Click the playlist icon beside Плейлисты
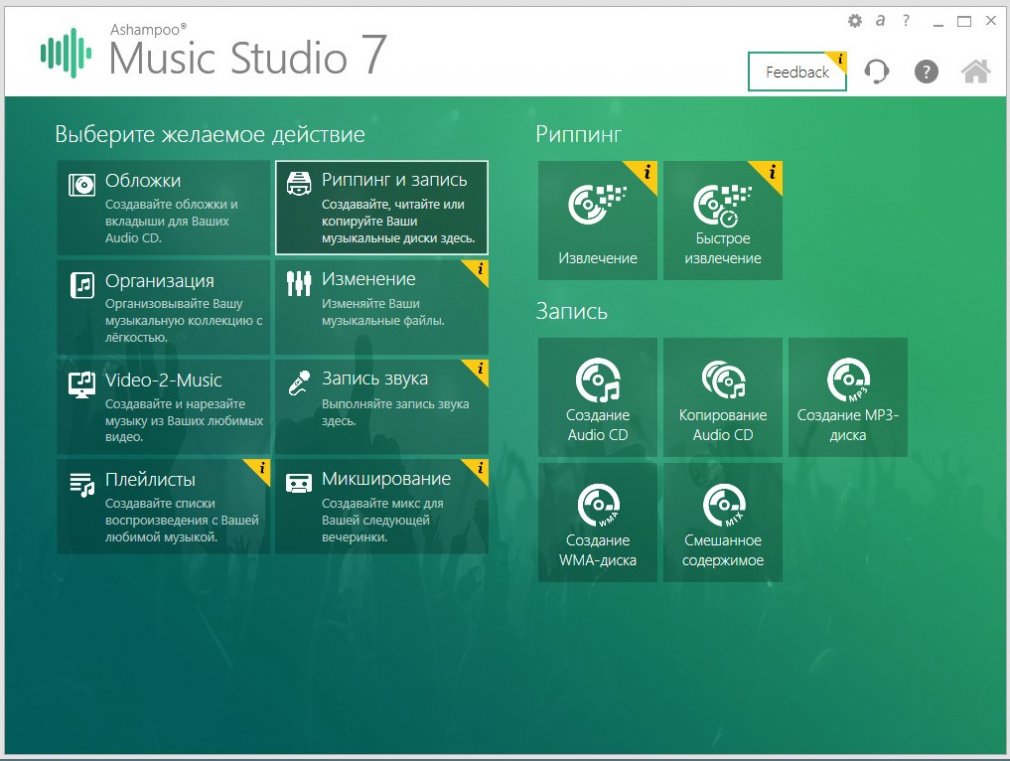 (x=82, y=484)
